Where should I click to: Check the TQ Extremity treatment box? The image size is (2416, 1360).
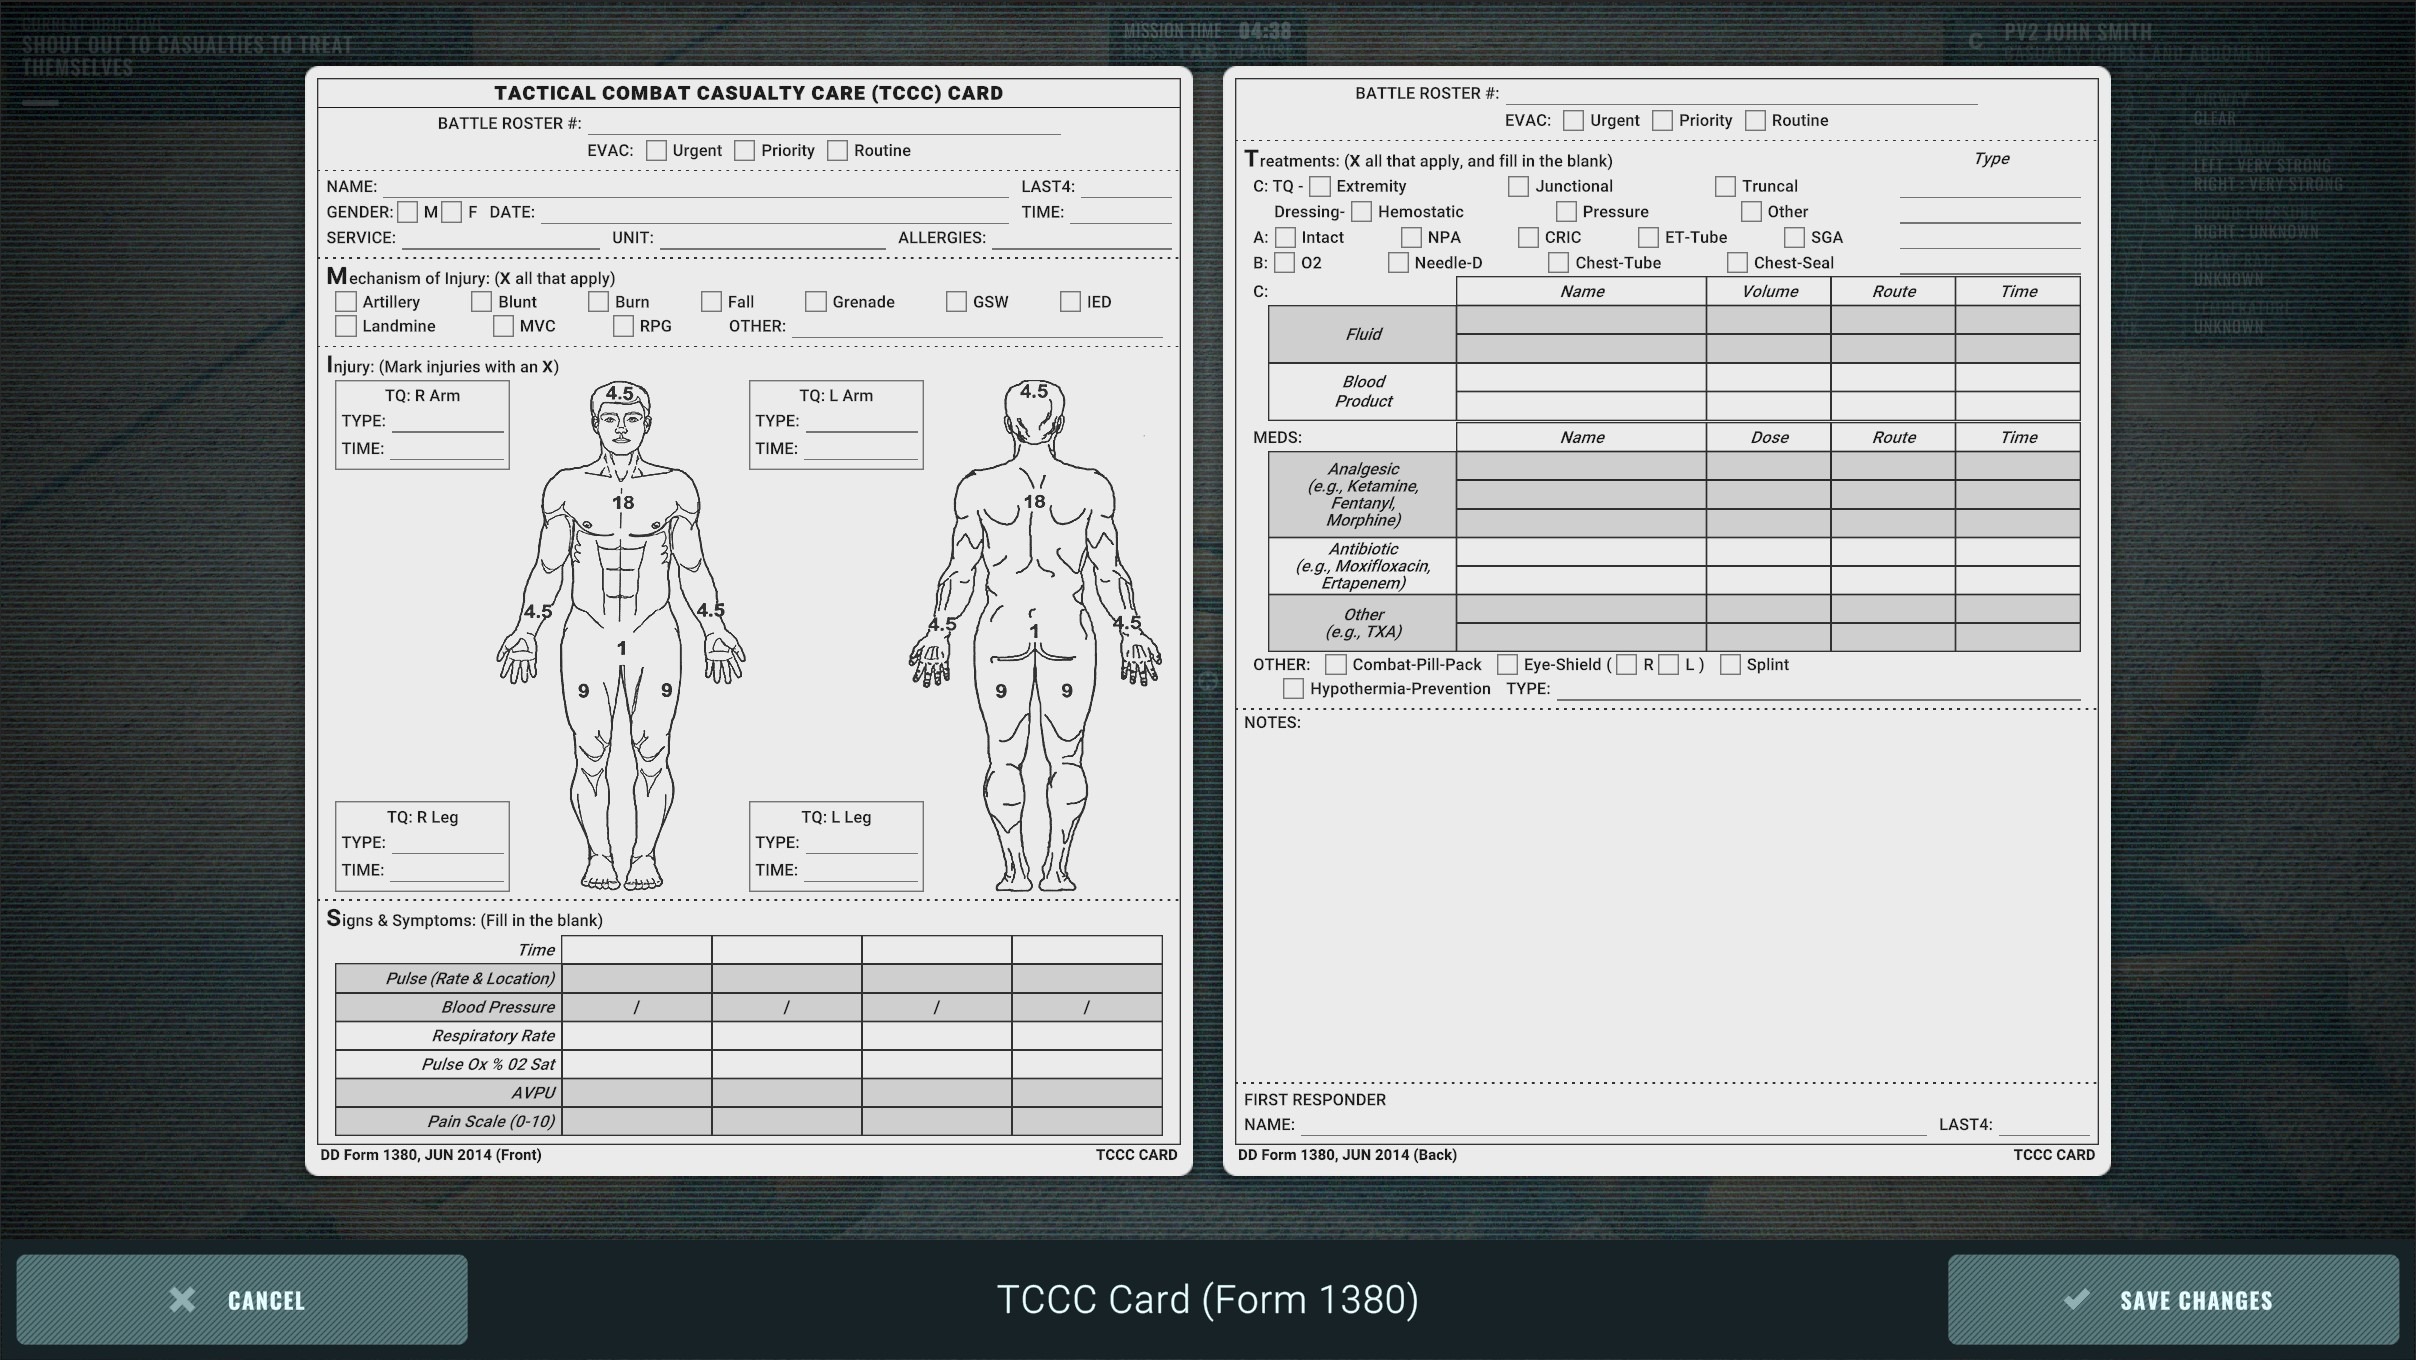click(x=1320, y=186)
